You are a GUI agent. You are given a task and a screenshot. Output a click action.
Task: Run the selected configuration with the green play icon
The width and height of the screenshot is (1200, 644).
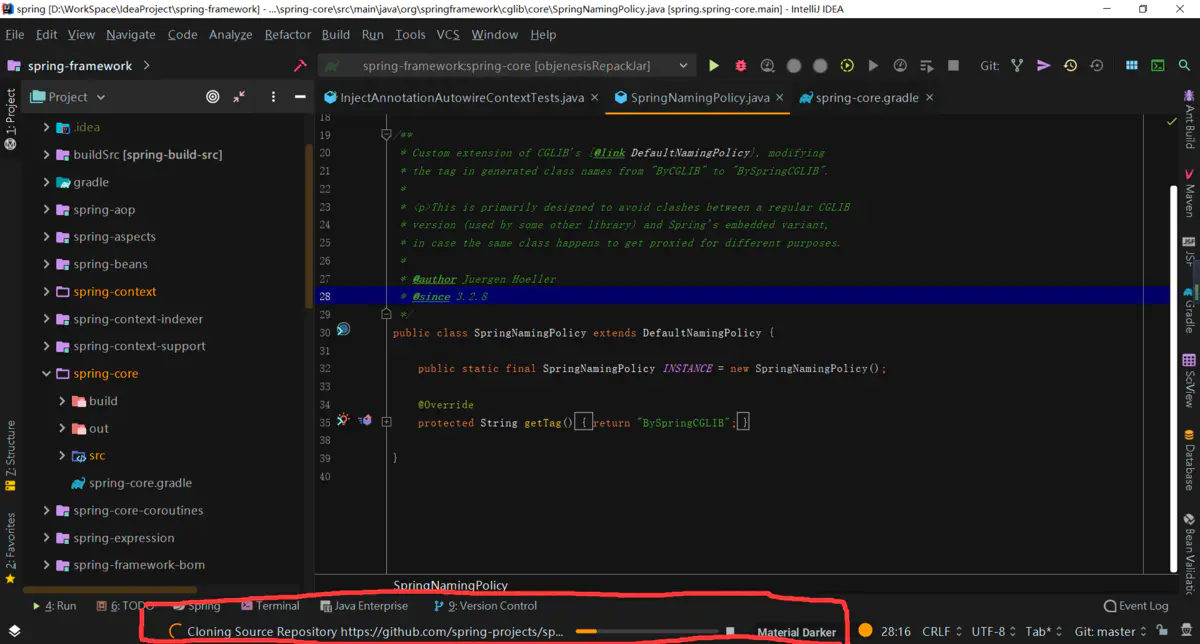point(714,65)
